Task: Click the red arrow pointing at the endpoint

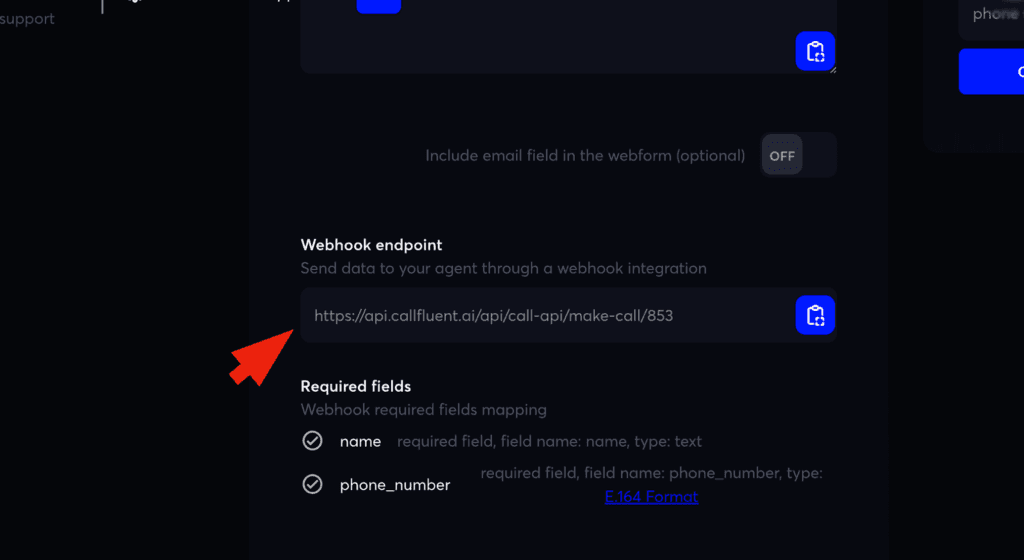Action: coord(260,354)
